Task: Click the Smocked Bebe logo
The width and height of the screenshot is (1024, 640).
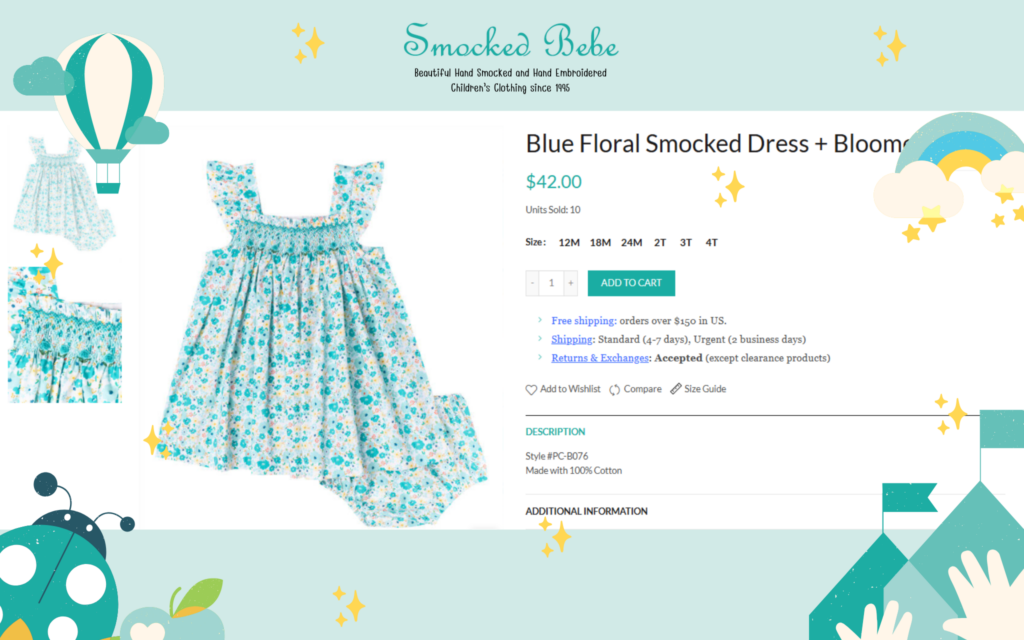Action: pyautogui.click(x=510, y=57)
